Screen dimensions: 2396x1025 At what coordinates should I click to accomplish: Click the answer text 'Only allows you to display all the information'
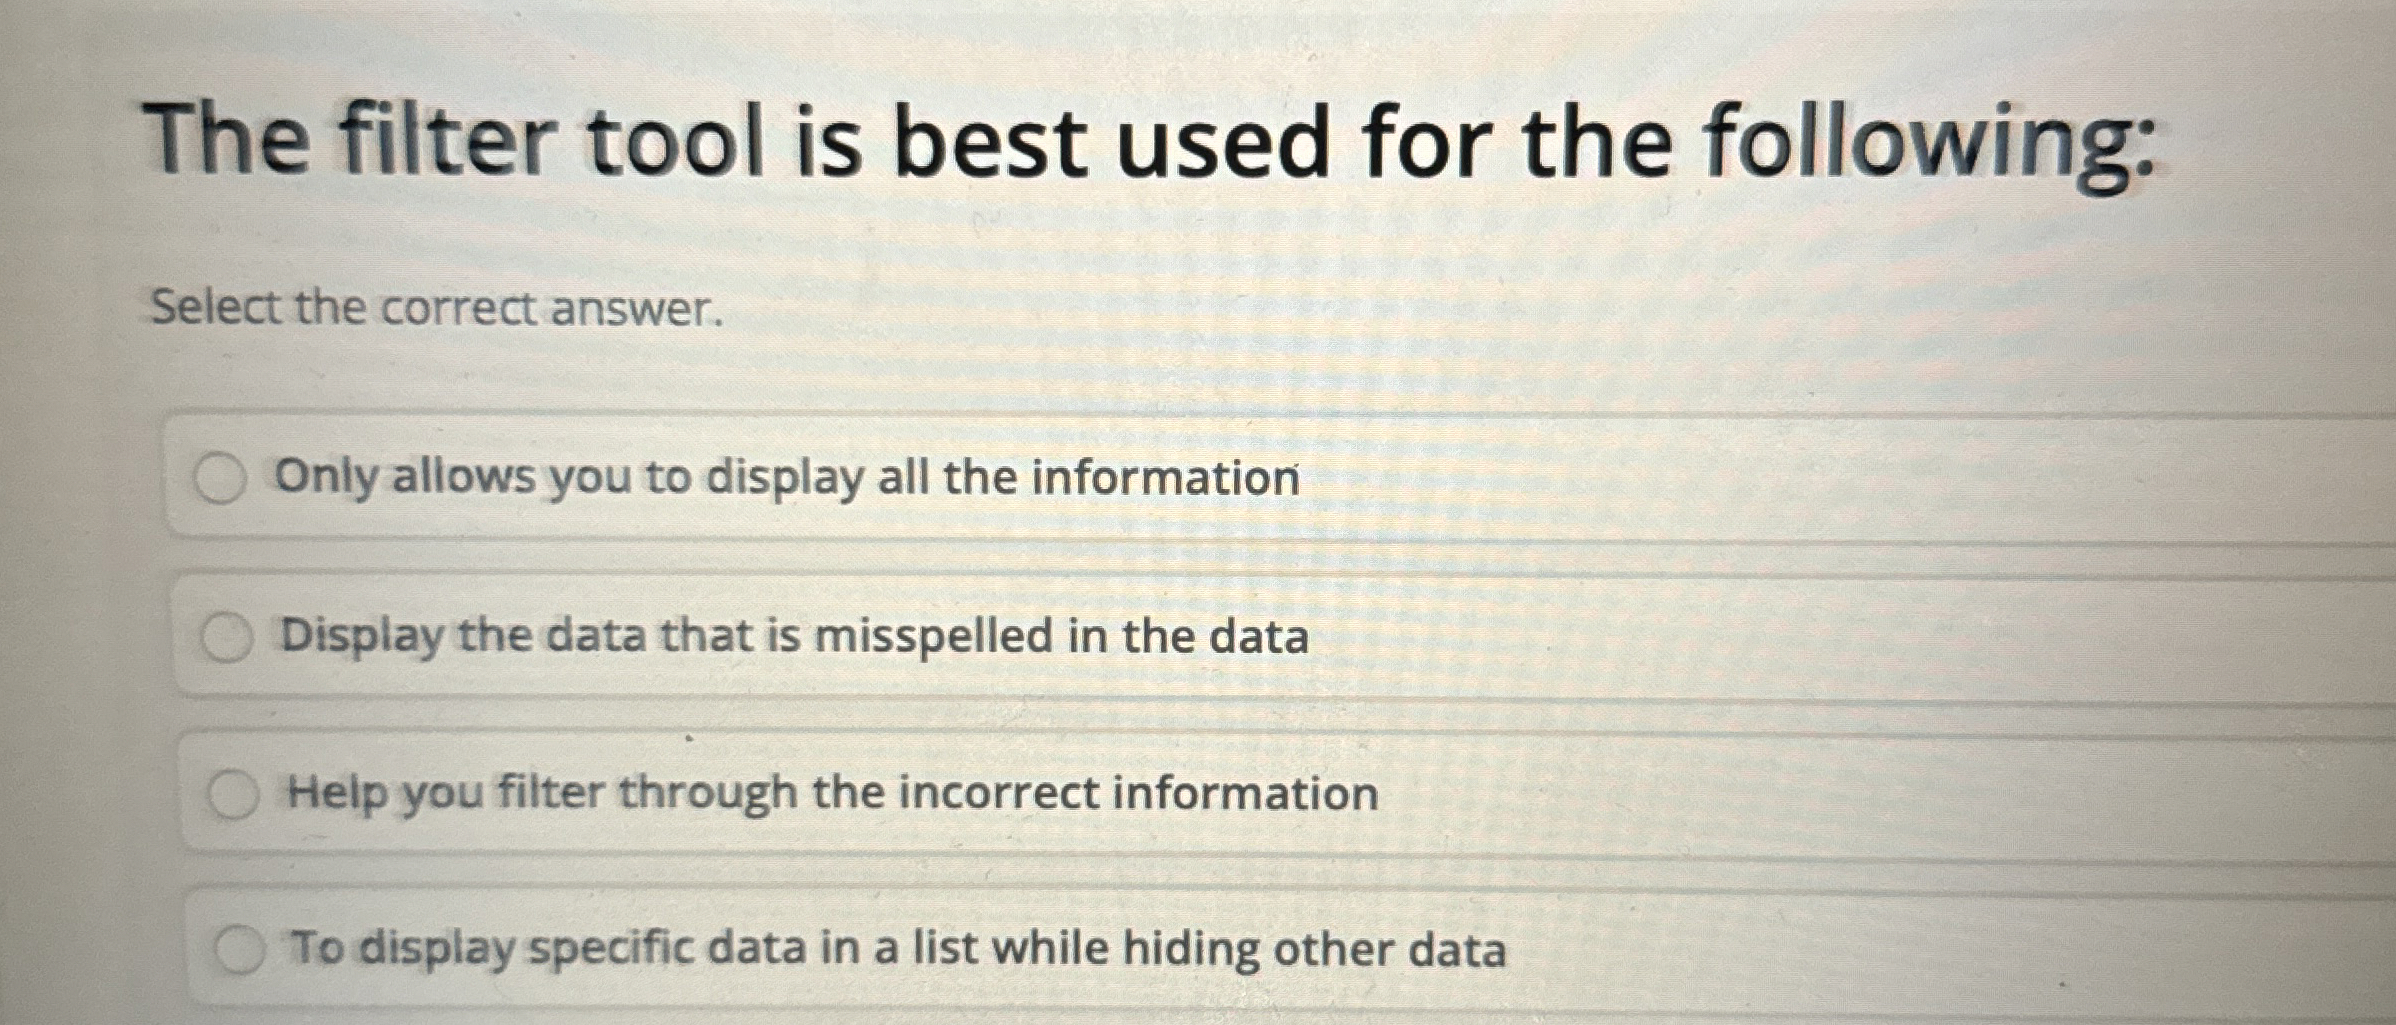[x=786, y=478]
